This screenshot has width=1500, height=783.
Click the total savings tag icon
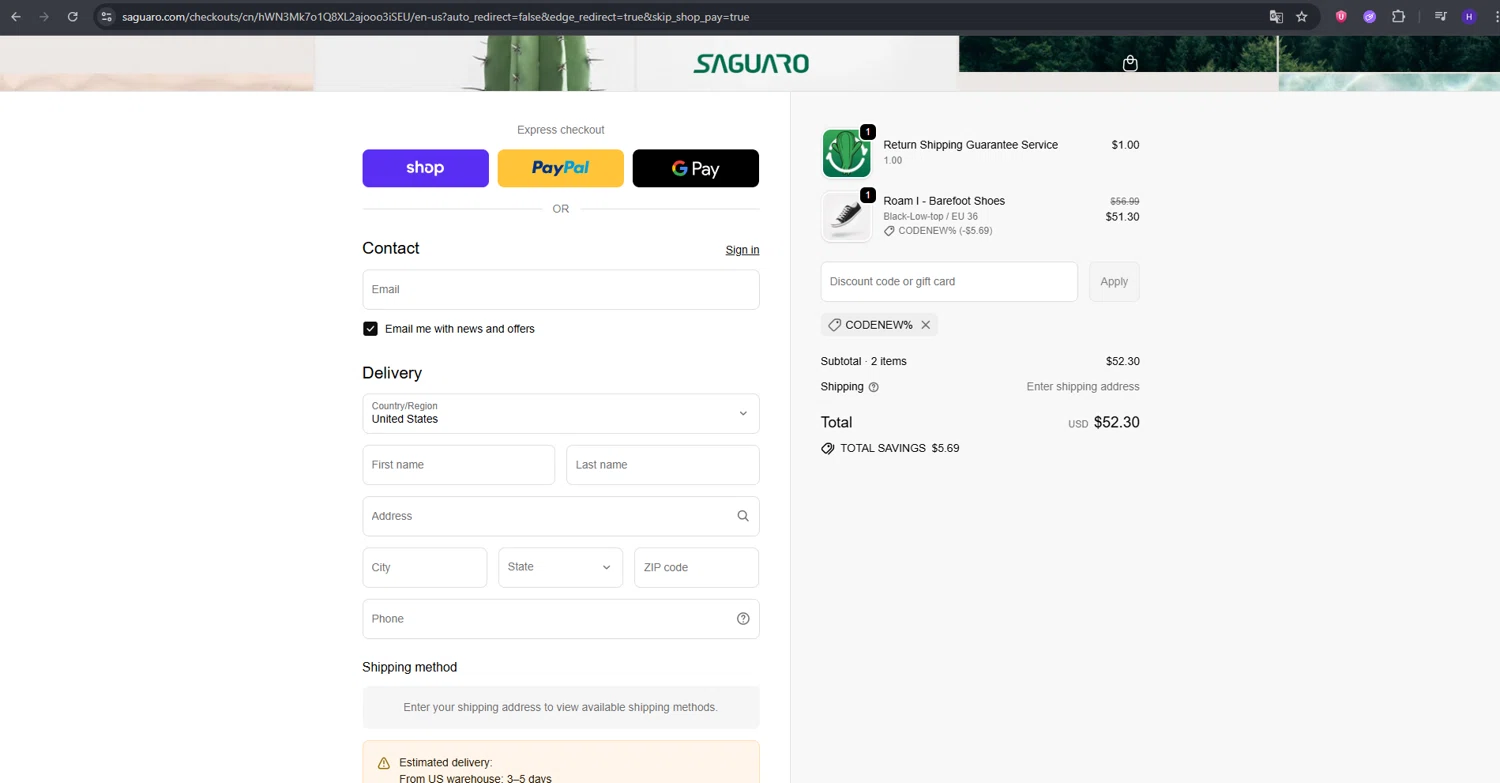pos(828,449)
